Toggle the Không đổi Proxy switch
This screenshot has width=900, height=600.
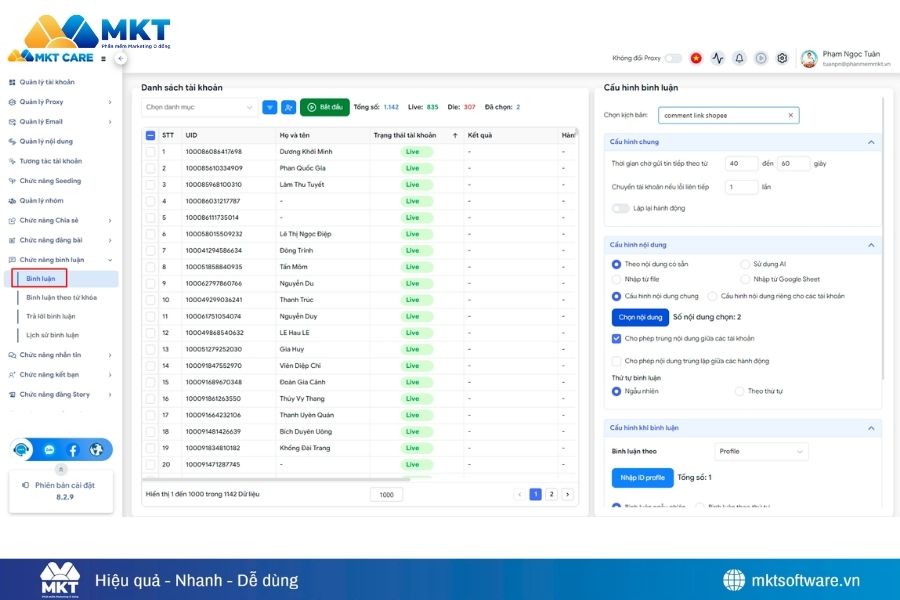click(x=673, y=58)
